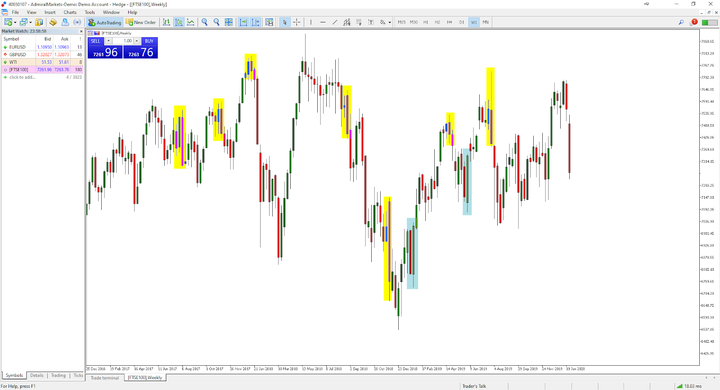
Task: Select the text label tool
Action: tap(371, 22)
